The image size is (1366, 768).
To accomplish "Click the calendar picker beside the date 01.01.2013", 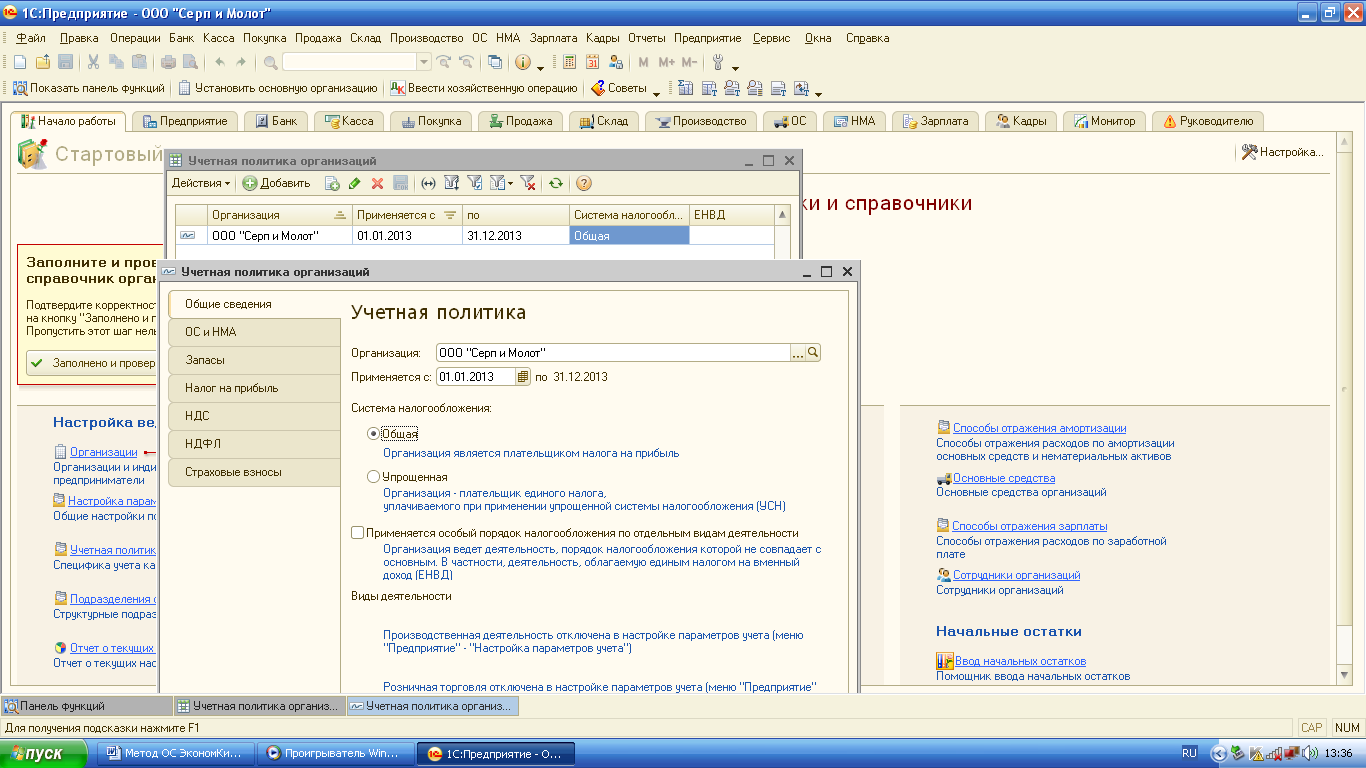I will coord(523,377).
